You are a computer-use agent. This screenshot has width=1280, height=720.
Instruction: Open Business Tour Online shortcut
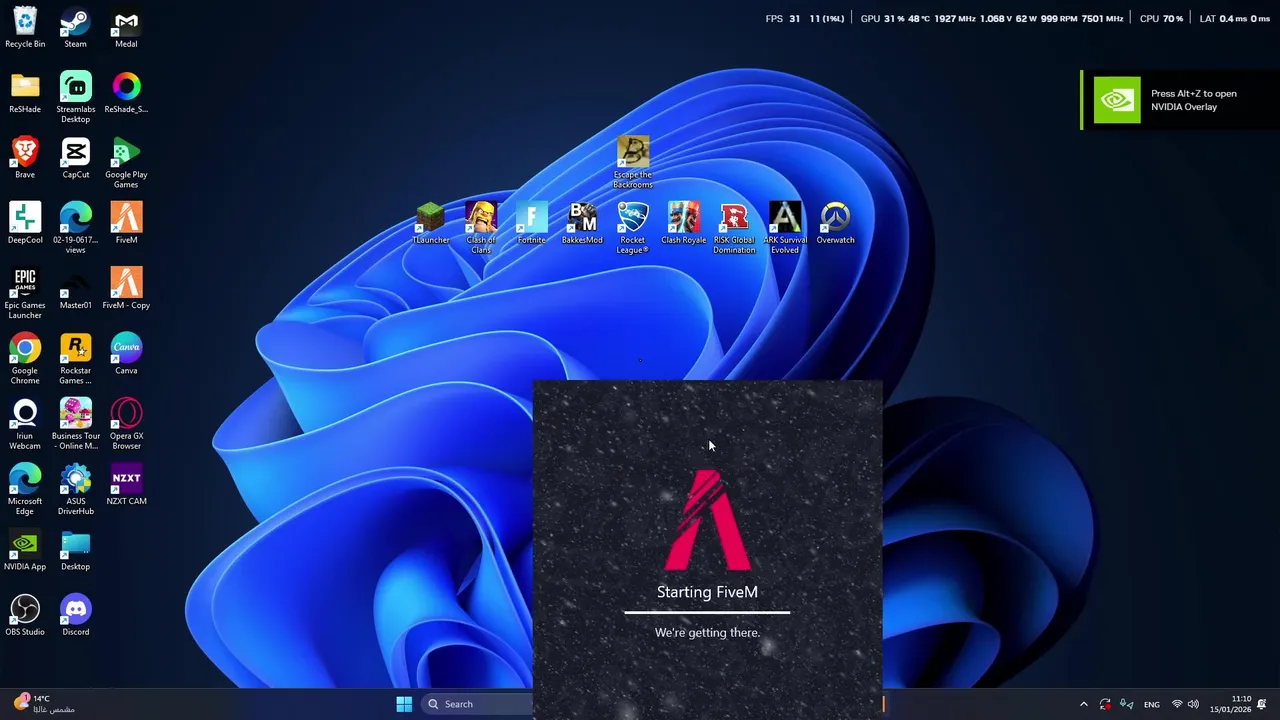click(75, 423)
